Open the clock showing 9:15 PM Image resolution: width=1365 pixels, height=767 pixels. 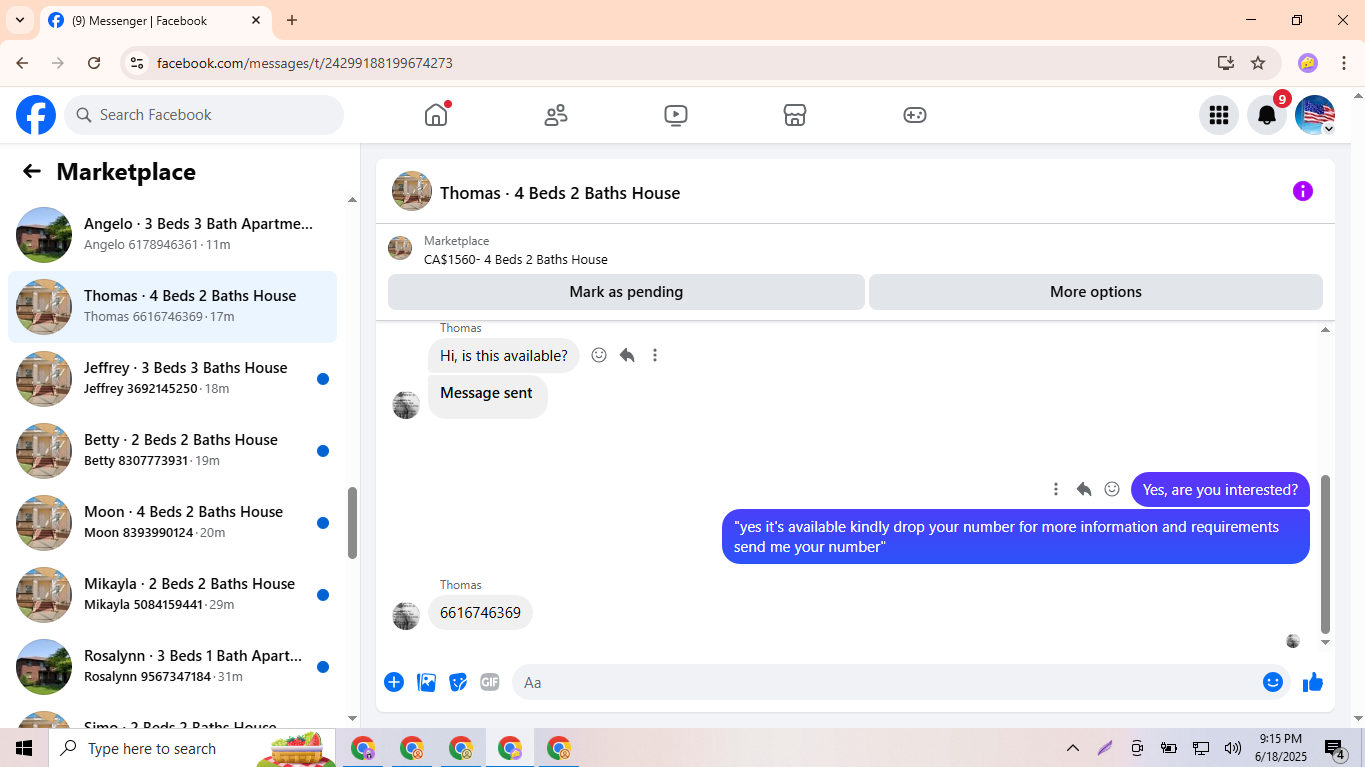1280,747
